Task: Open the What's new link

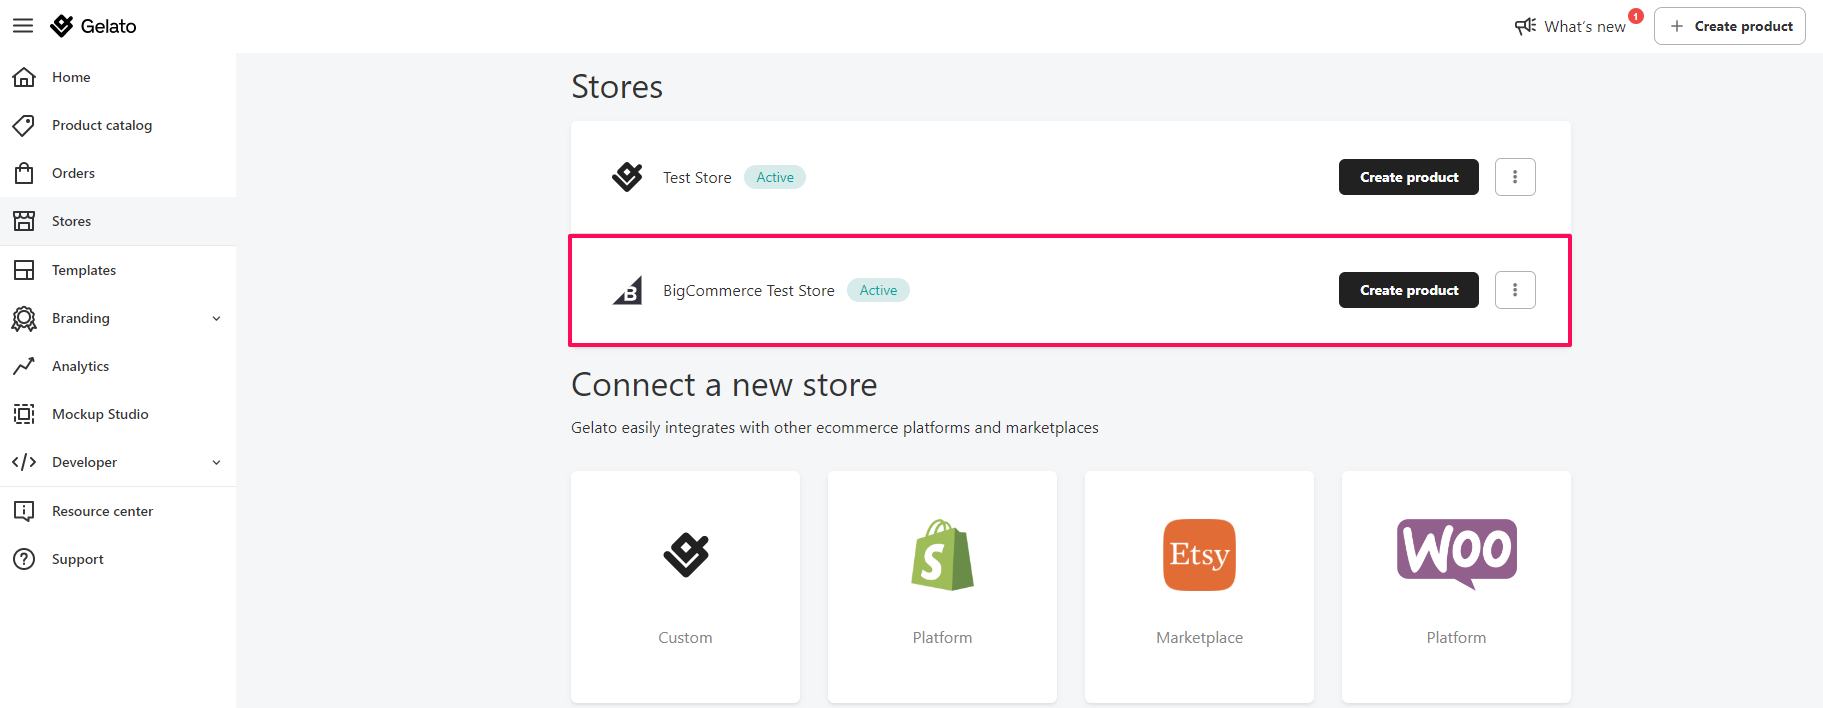Action: click(1584, 27)
